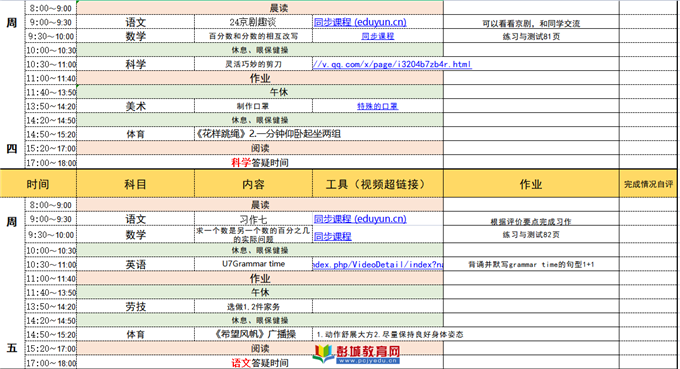Viewport: 680px width, 369px height.
Task: Select the 科学答疑时间 cell
Action: pyautogui.click(x=260, y=163)
